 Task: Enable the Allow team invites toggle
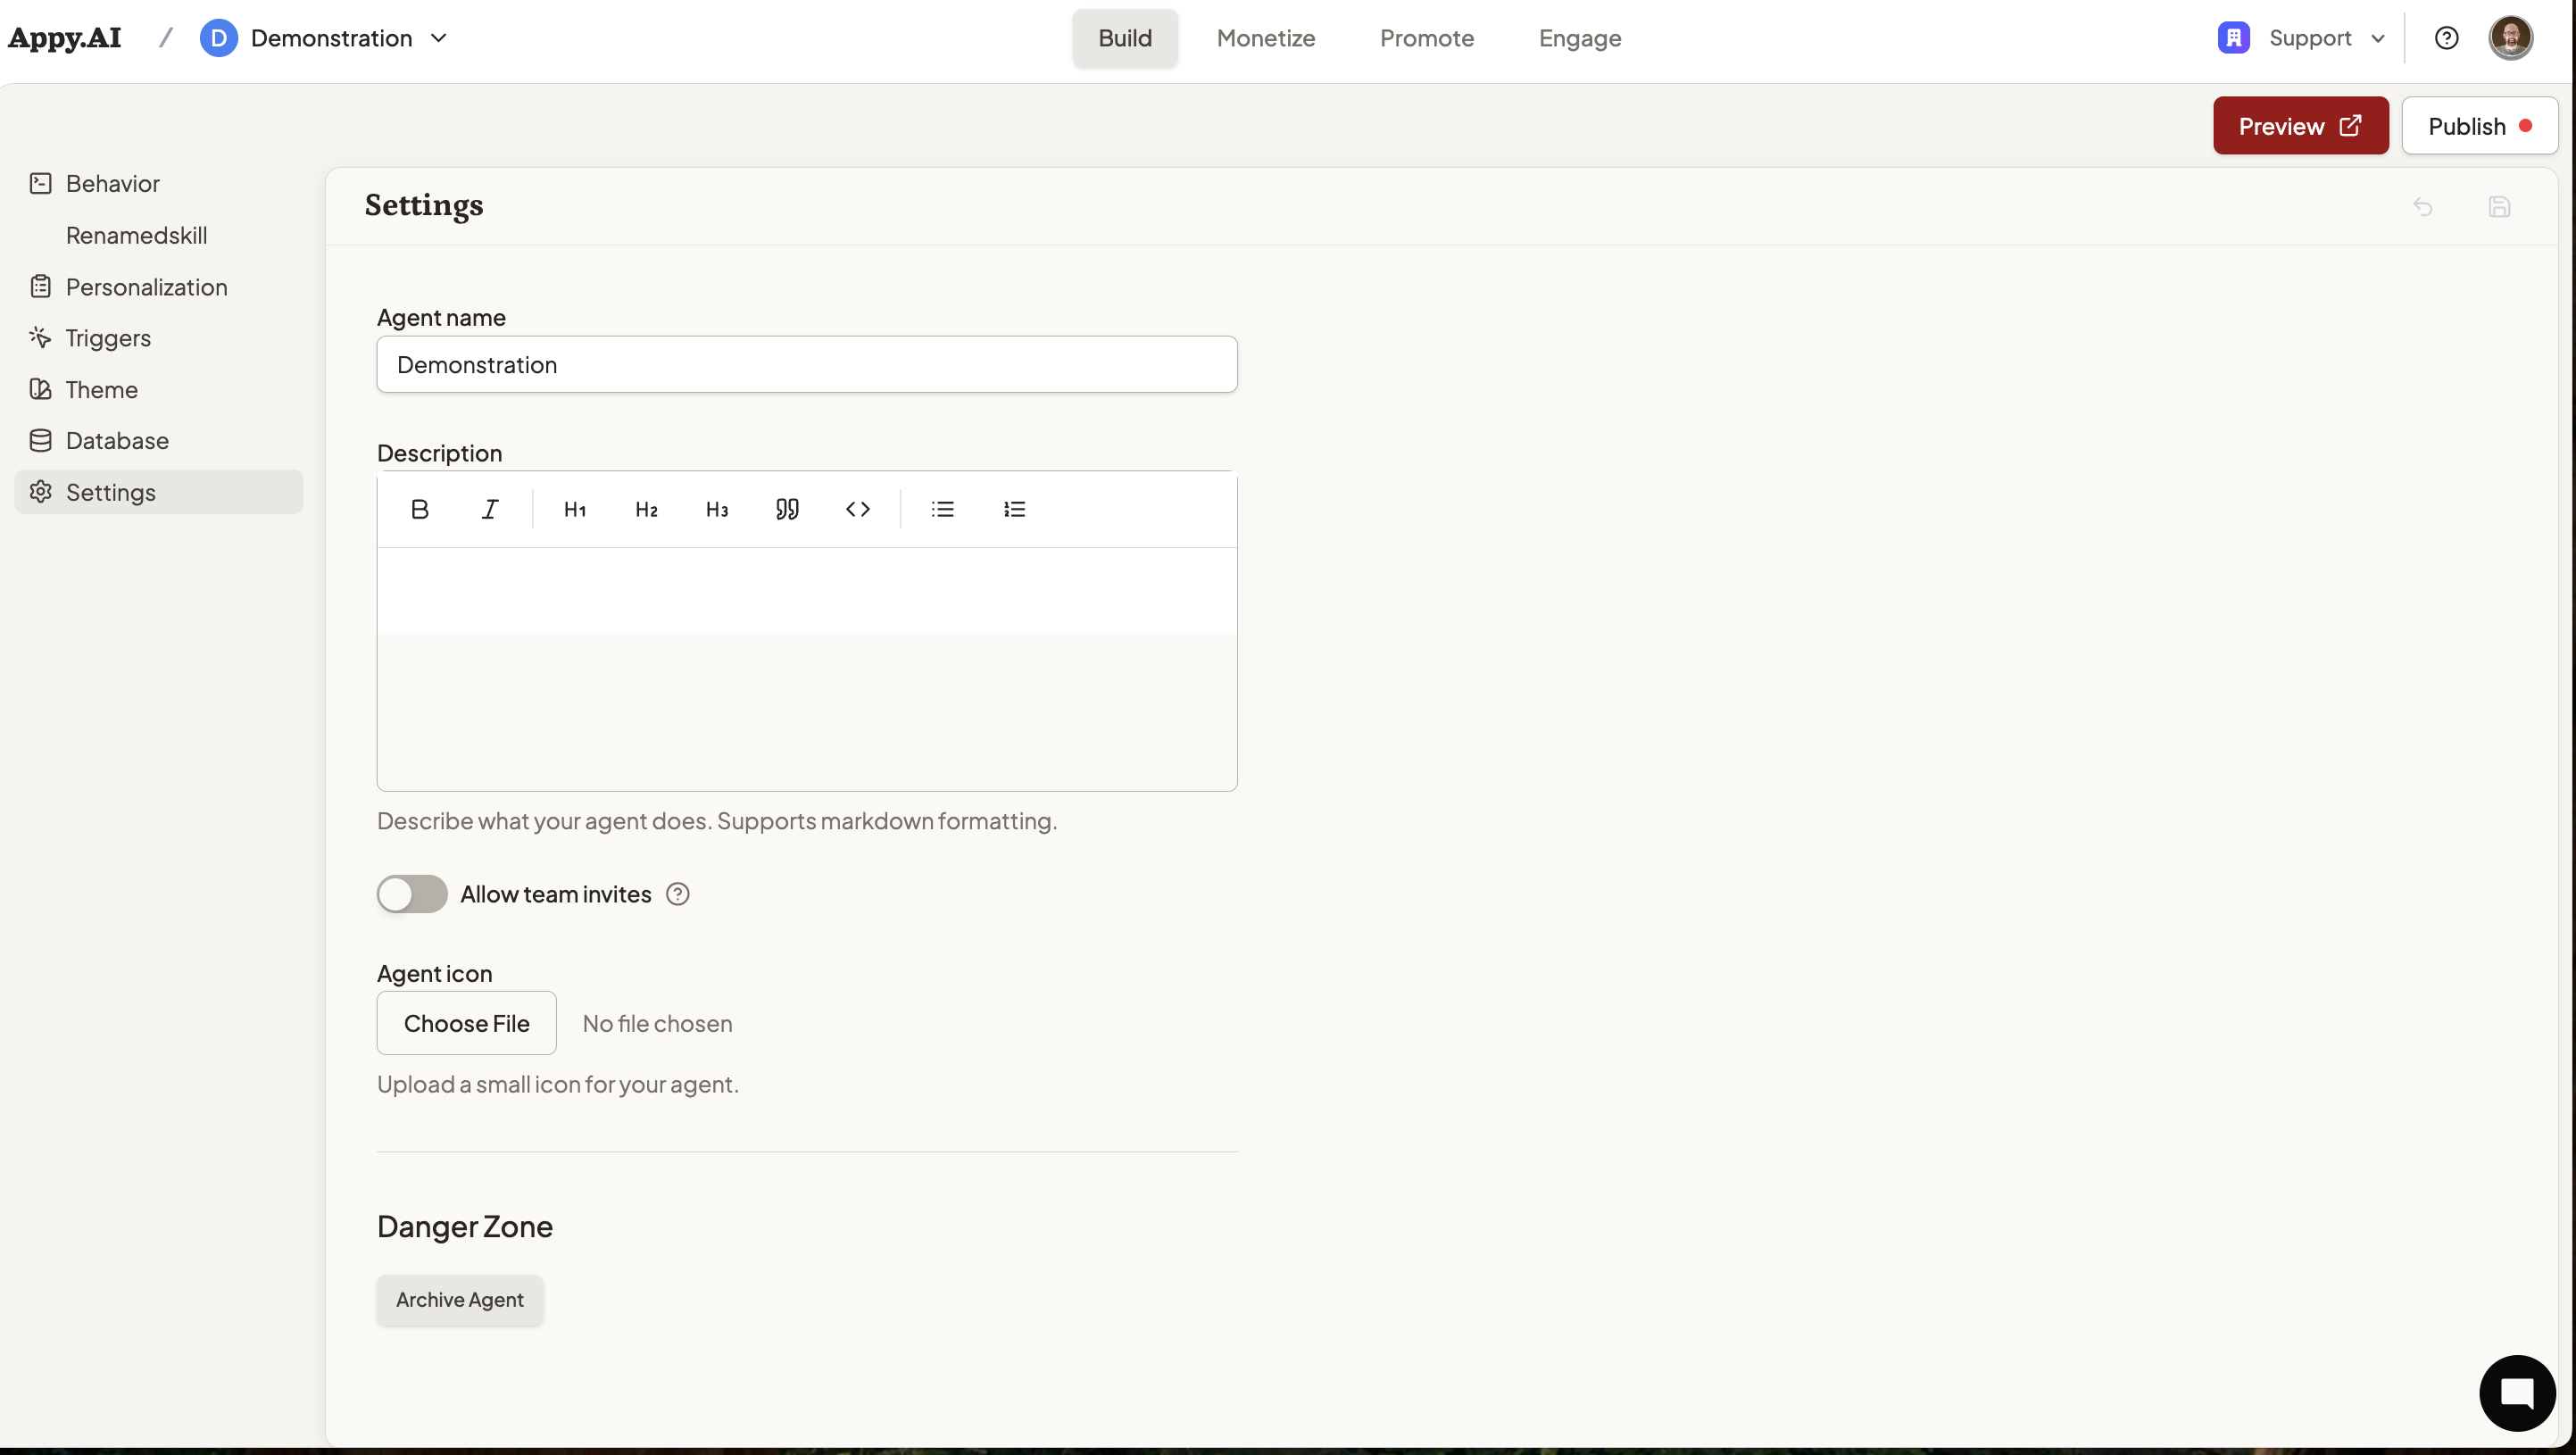pos(411,894)
